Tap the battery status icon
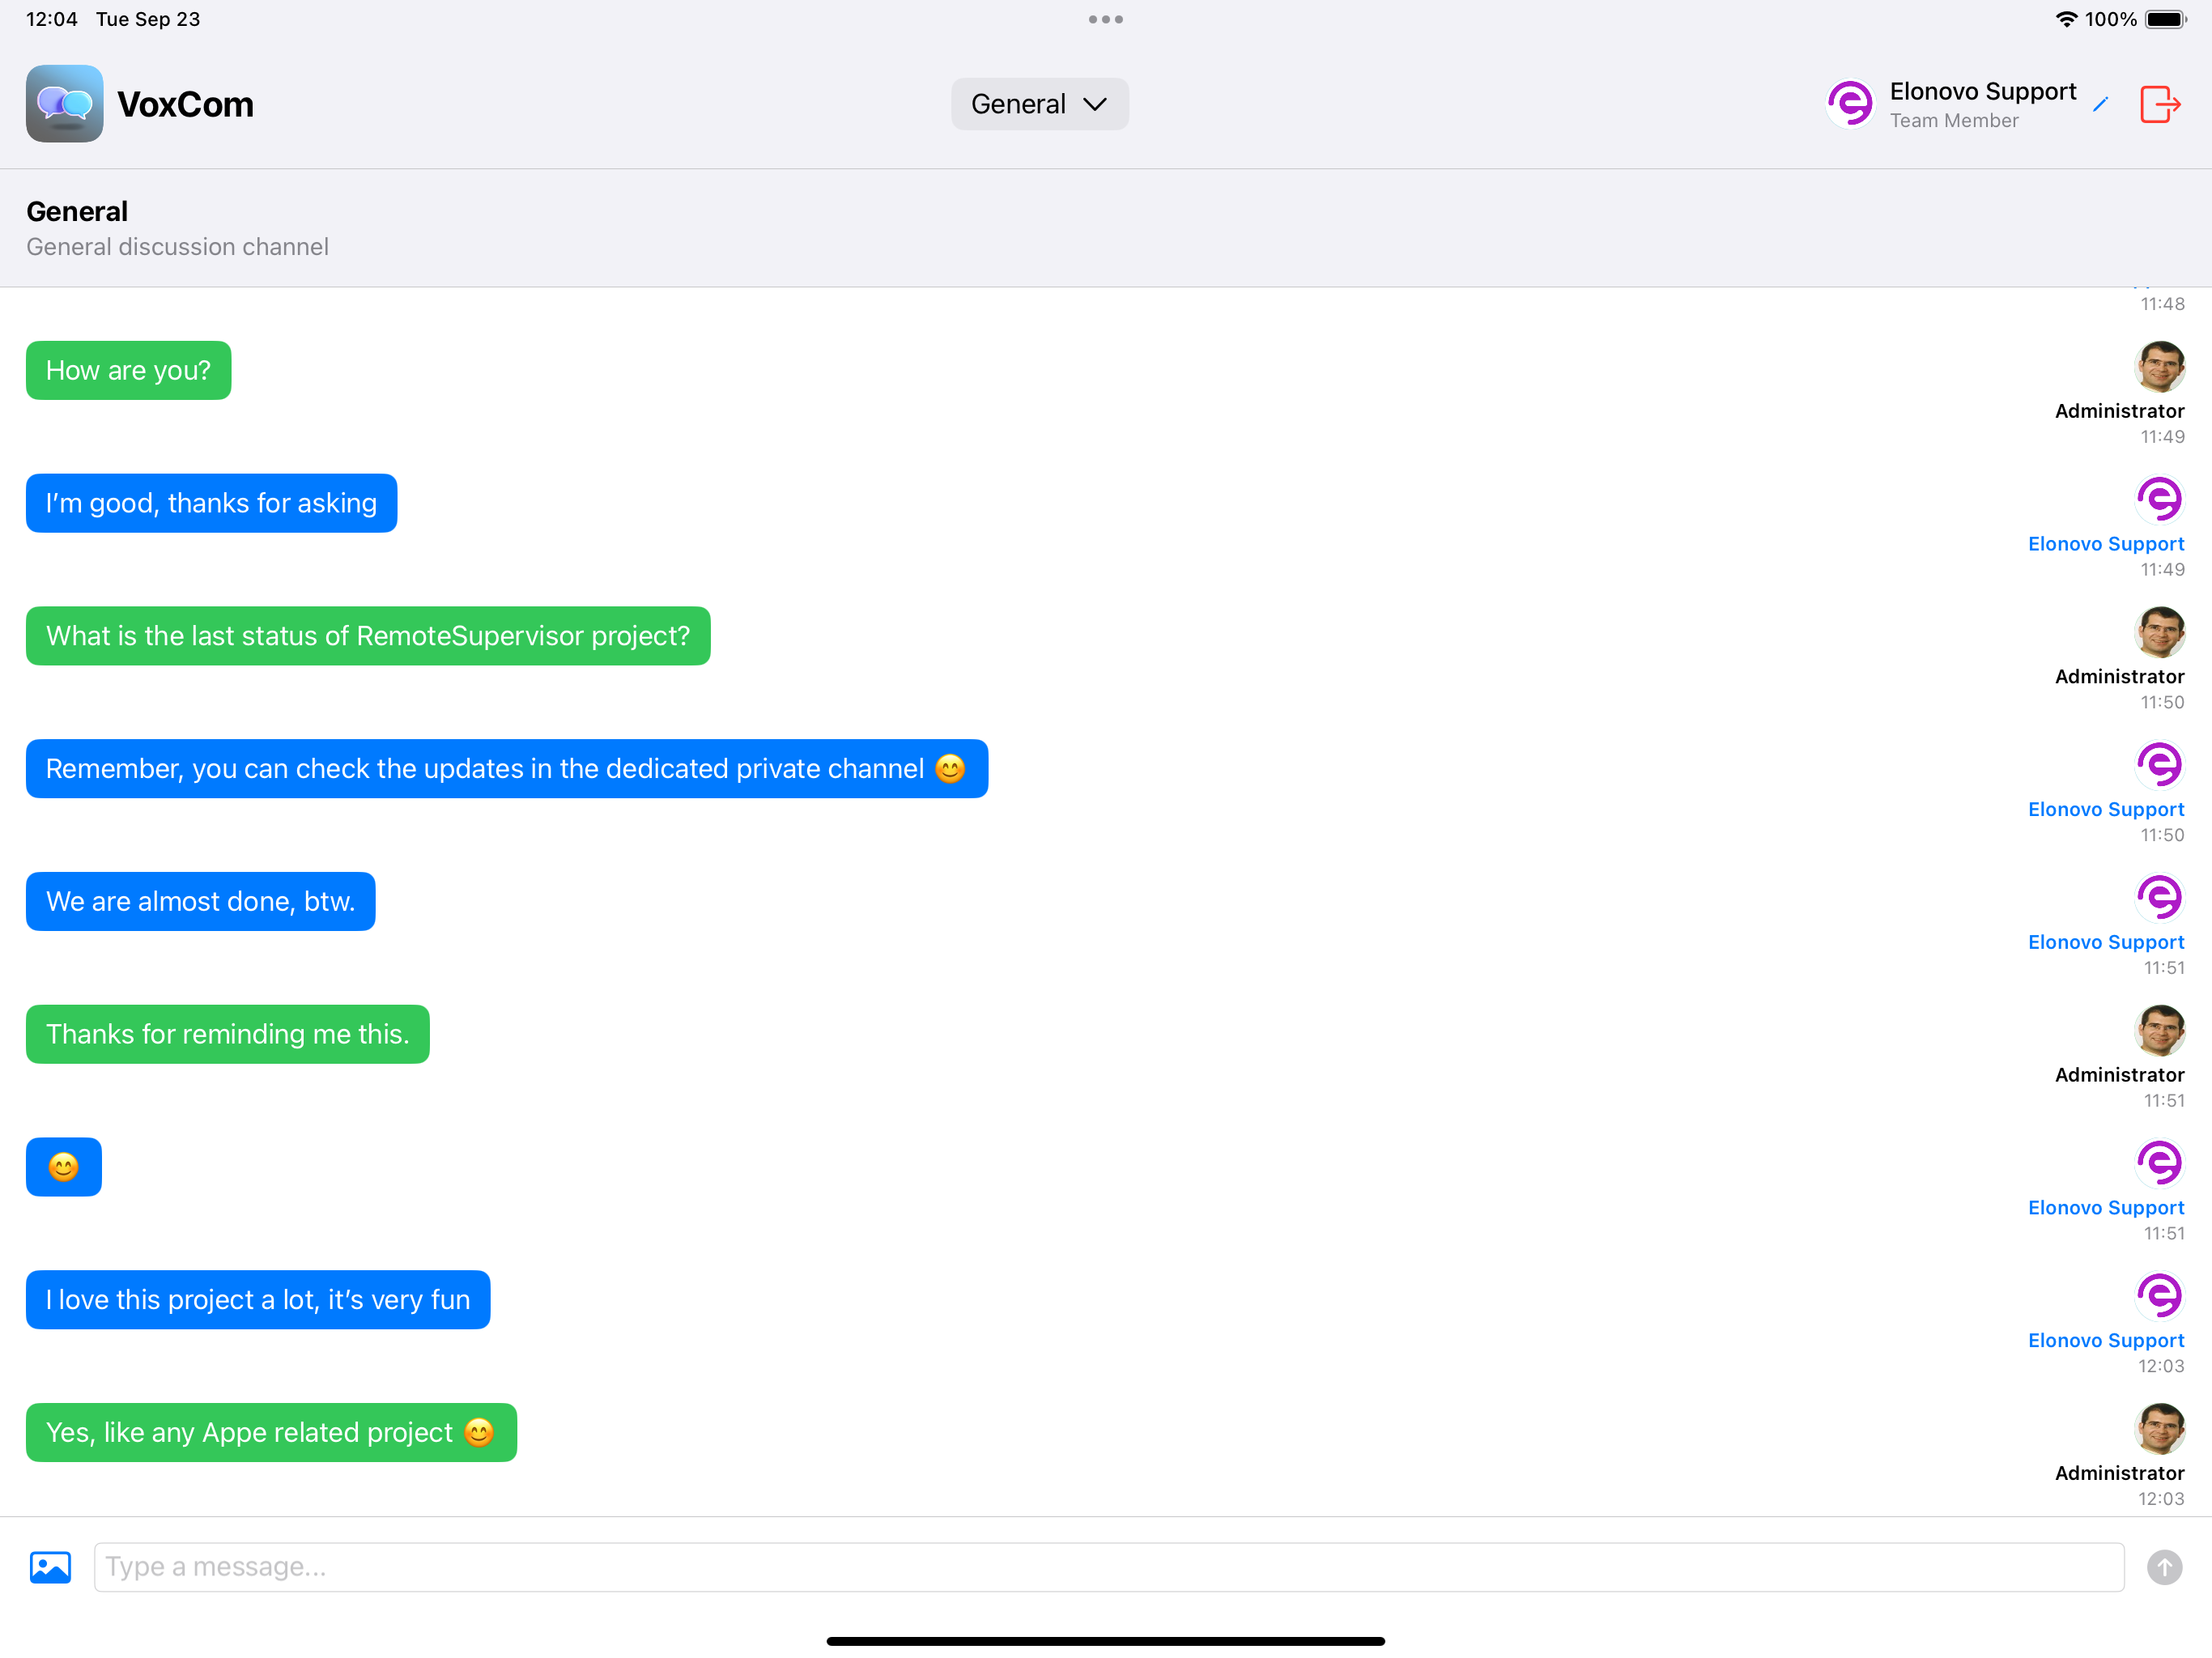 (2165, 19)
